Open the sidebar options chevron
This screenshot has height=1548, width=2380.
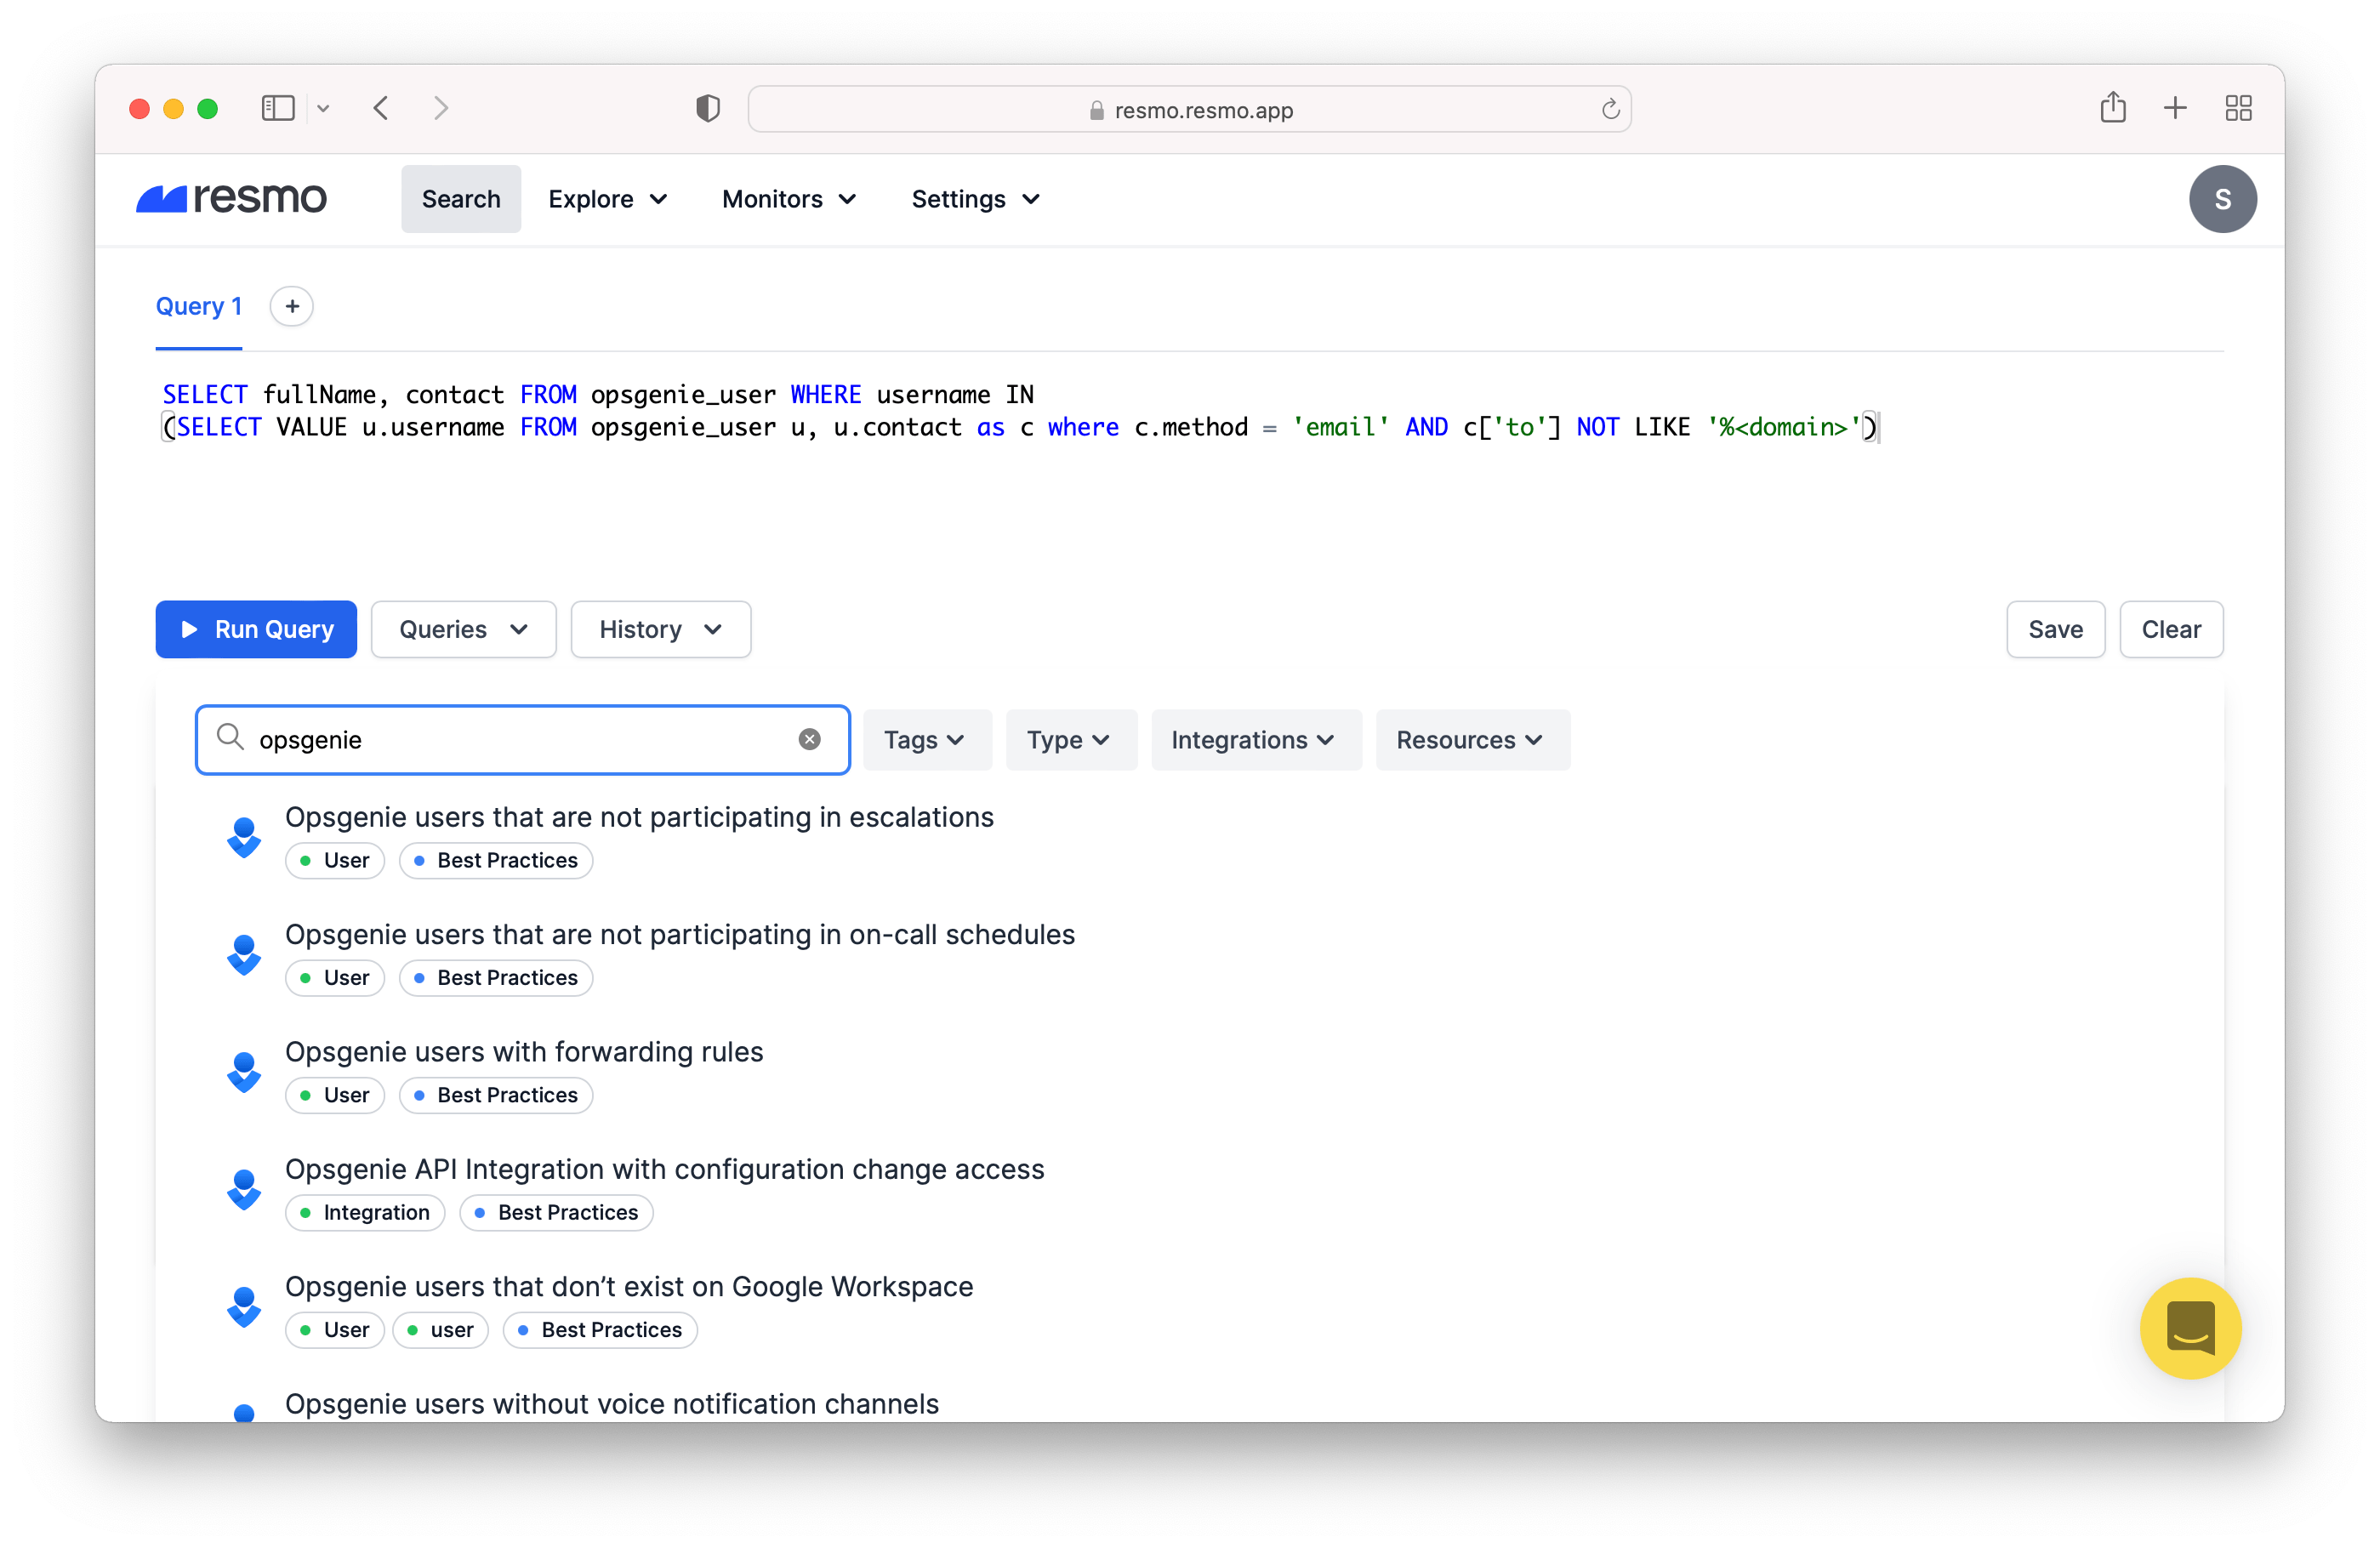pos(323,108)
